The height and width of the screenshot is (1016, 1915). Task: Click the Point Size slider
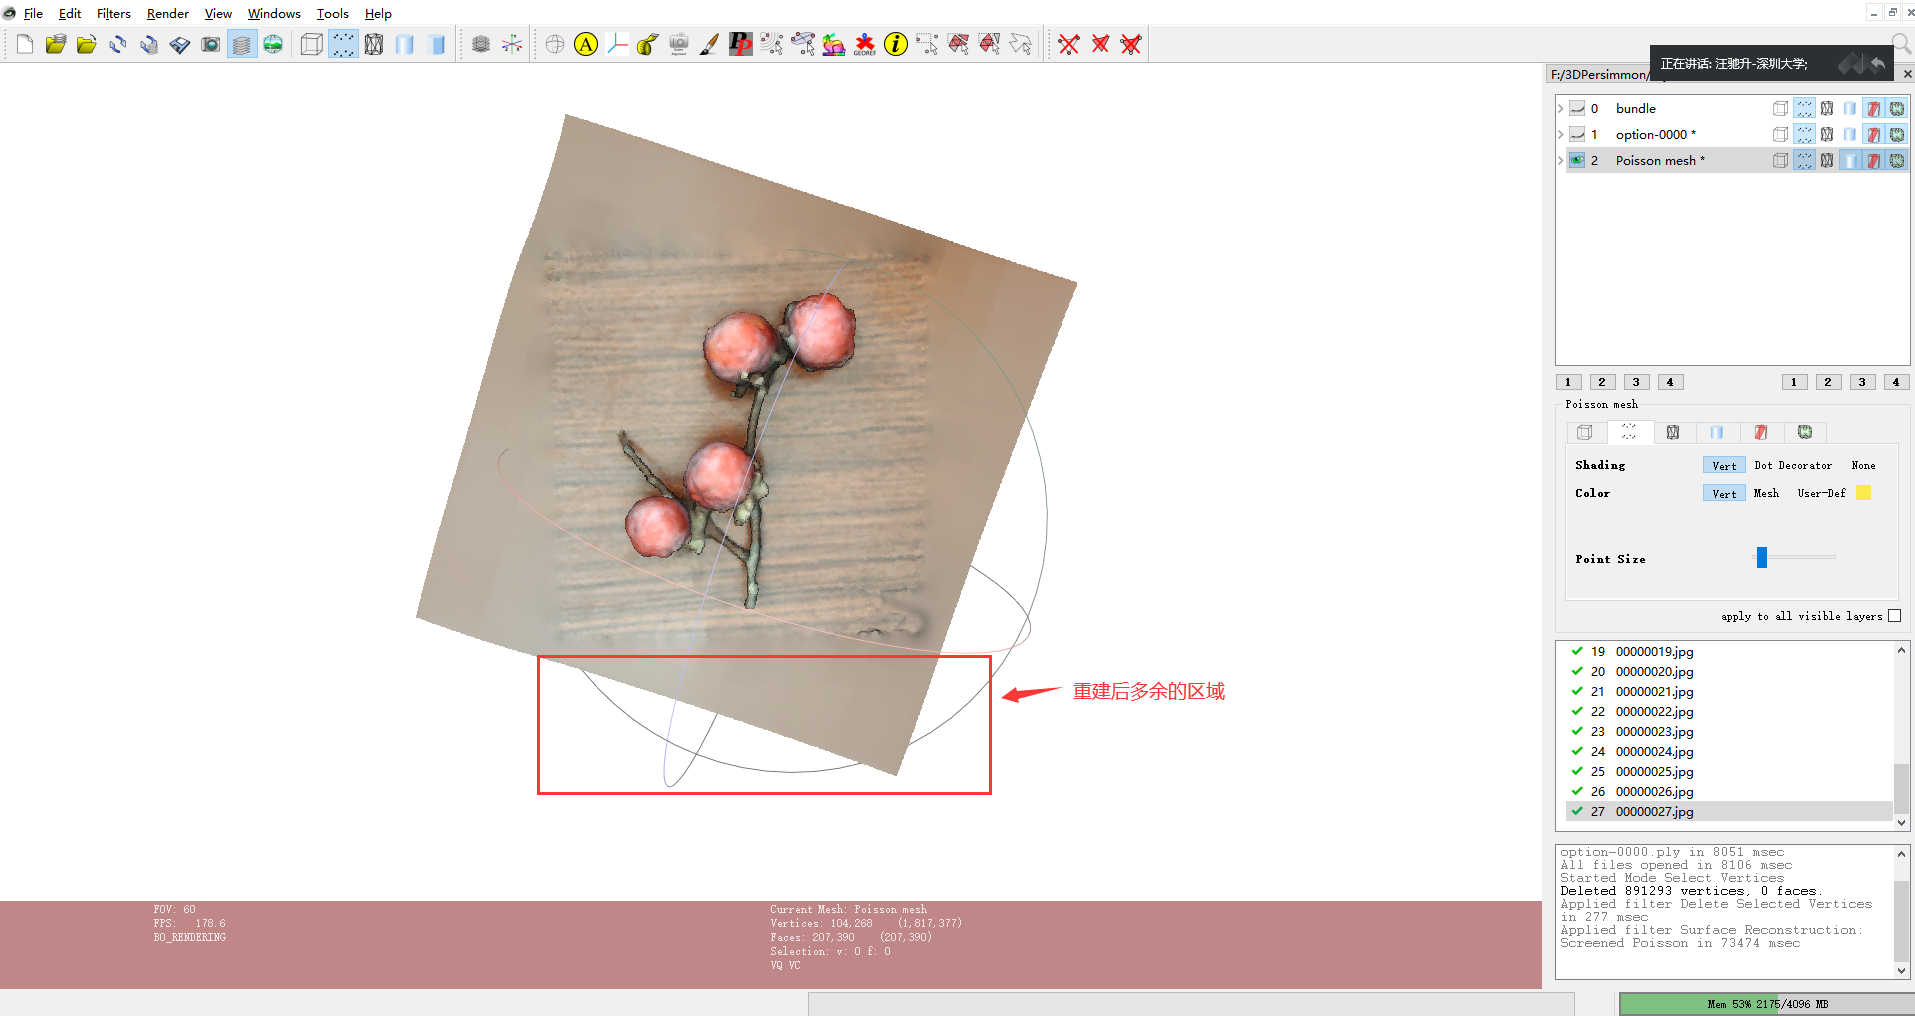(1796, 557)
